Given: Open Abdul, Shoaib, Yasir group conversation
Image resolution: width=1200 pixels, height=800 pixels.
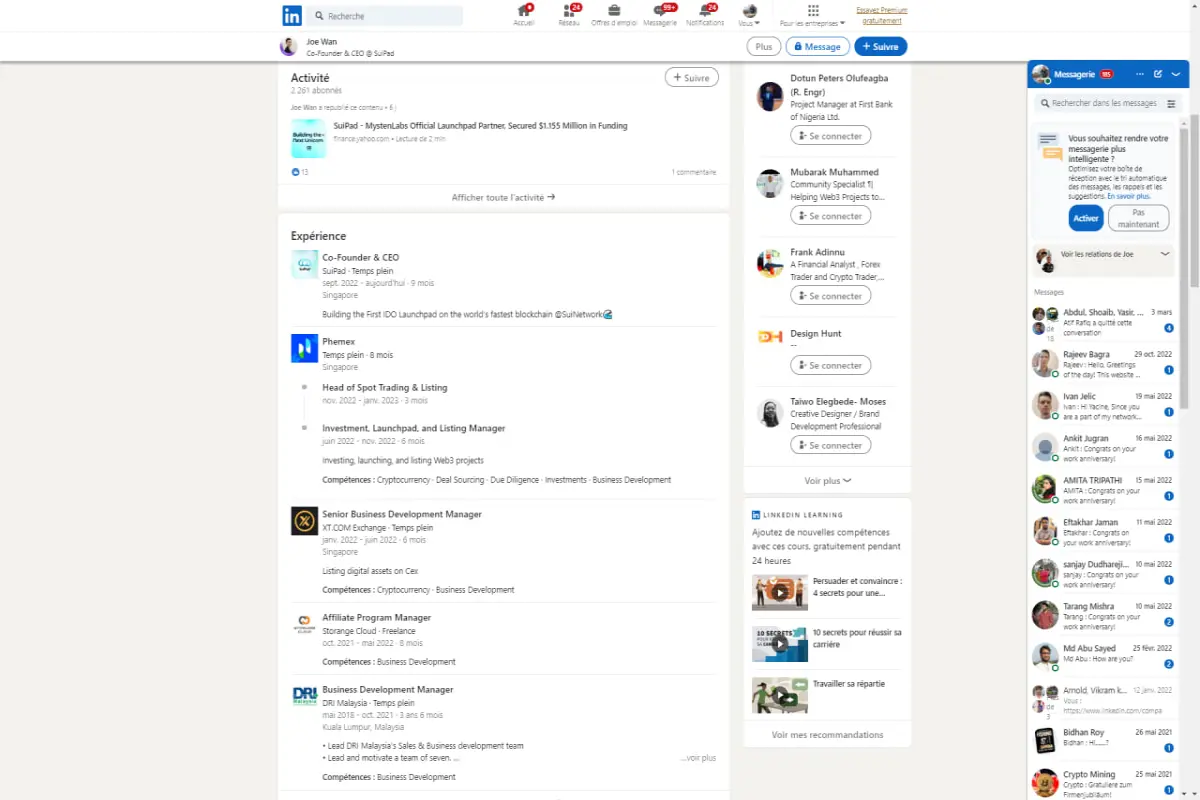Looking at the screenshot, I should 1104,322.
